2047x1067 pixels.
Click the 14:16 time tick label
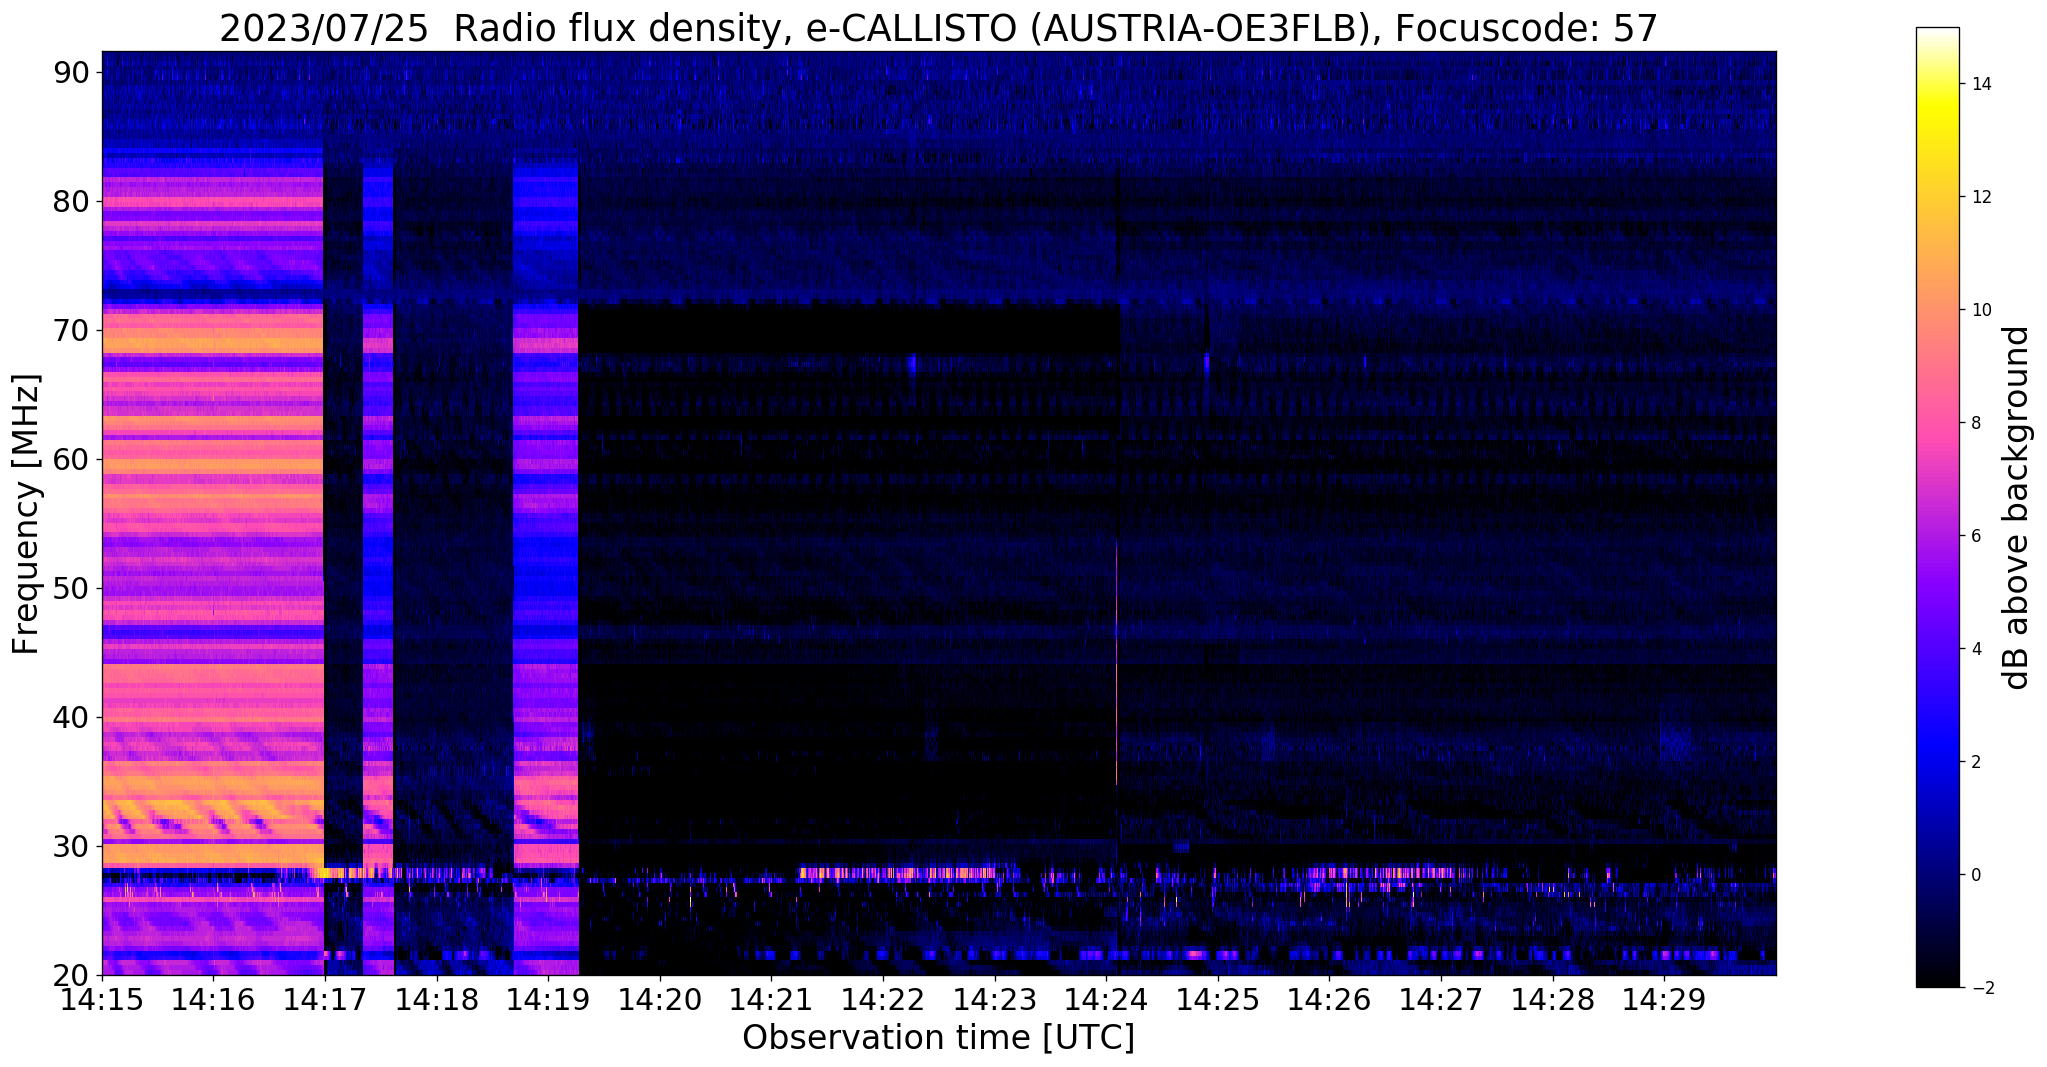click(x=213, y=999)
